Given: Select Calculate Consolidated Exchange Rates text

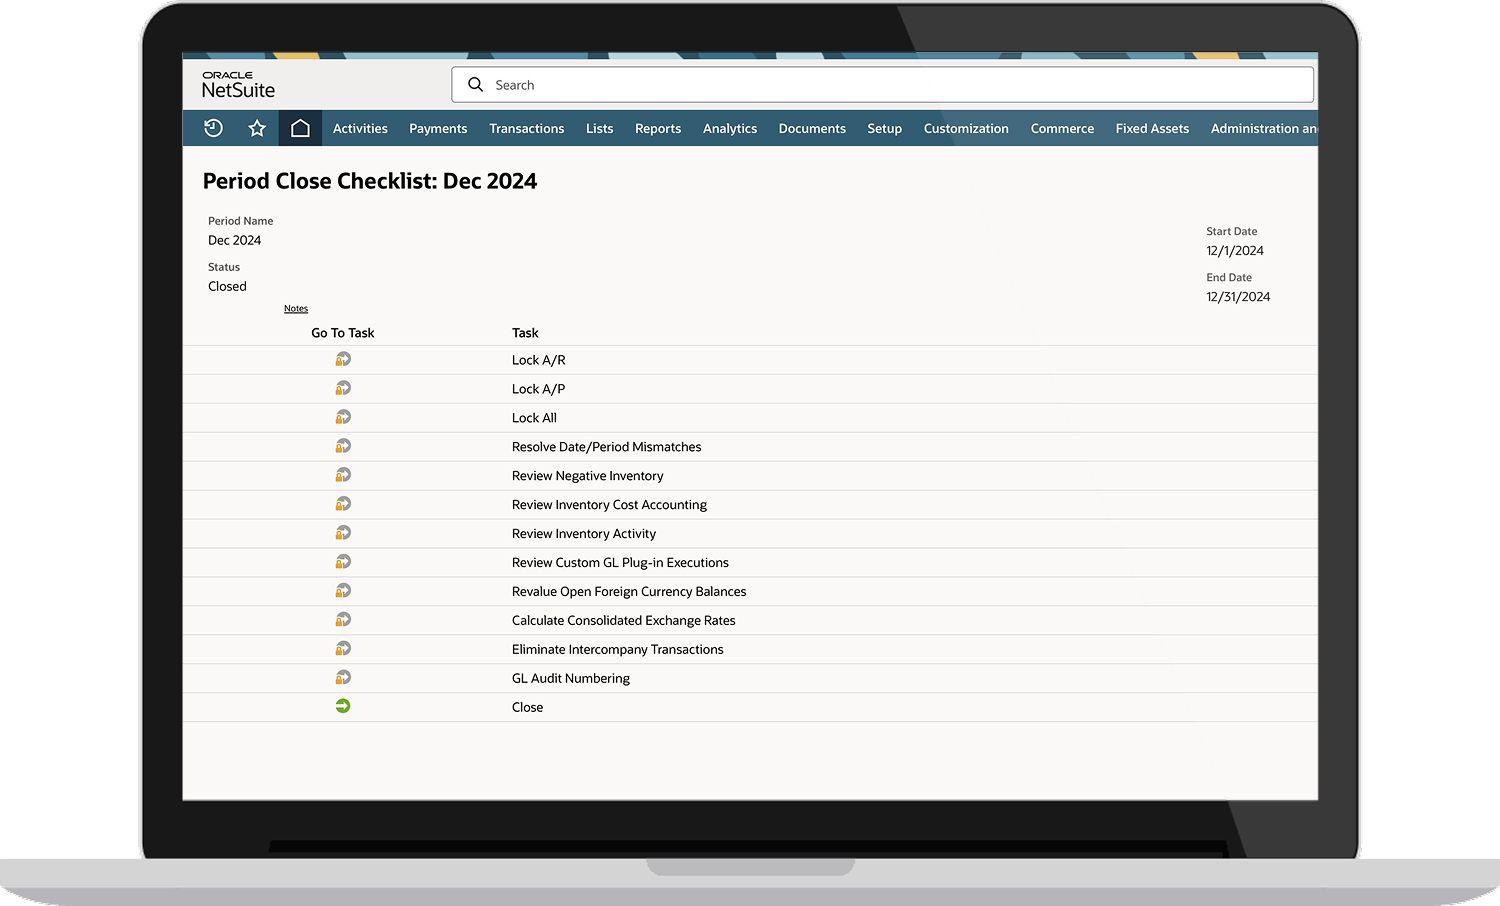Looking at the screenshot, I should coord(624,621).
